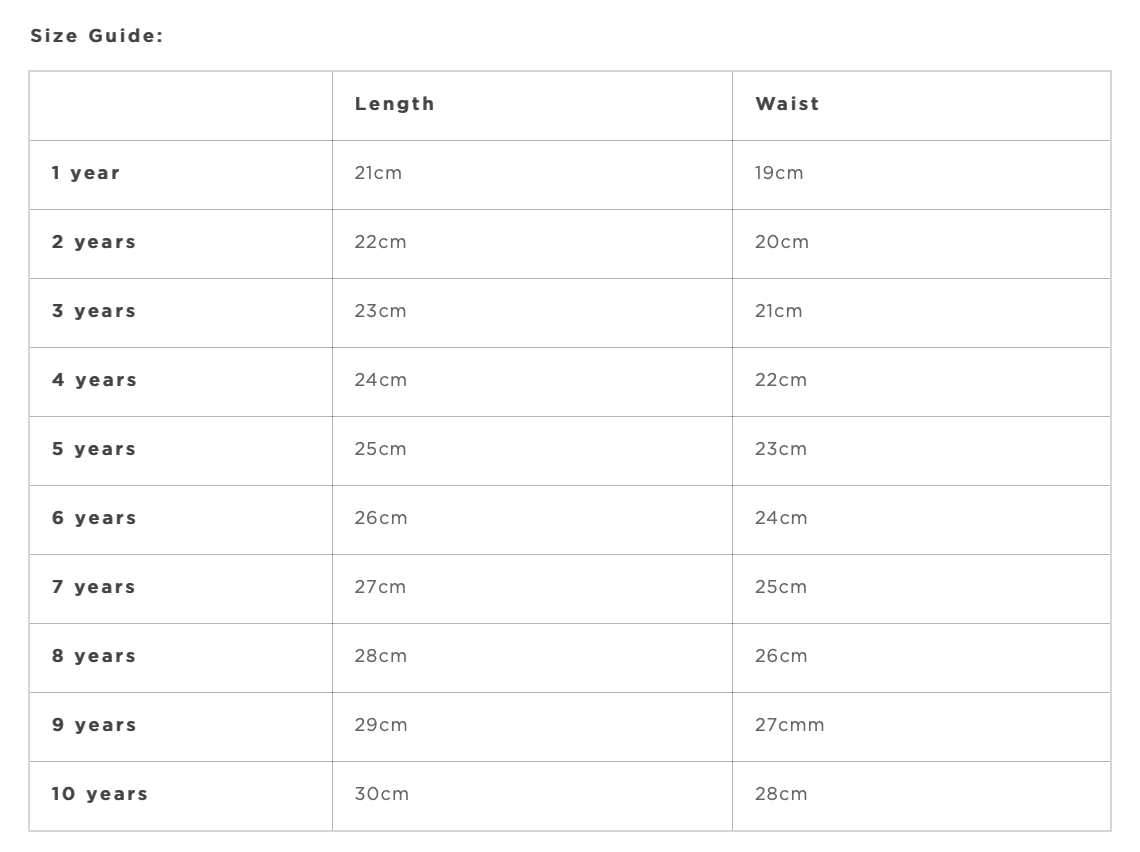Click the 6 years row label

click(x=94, y=518)
